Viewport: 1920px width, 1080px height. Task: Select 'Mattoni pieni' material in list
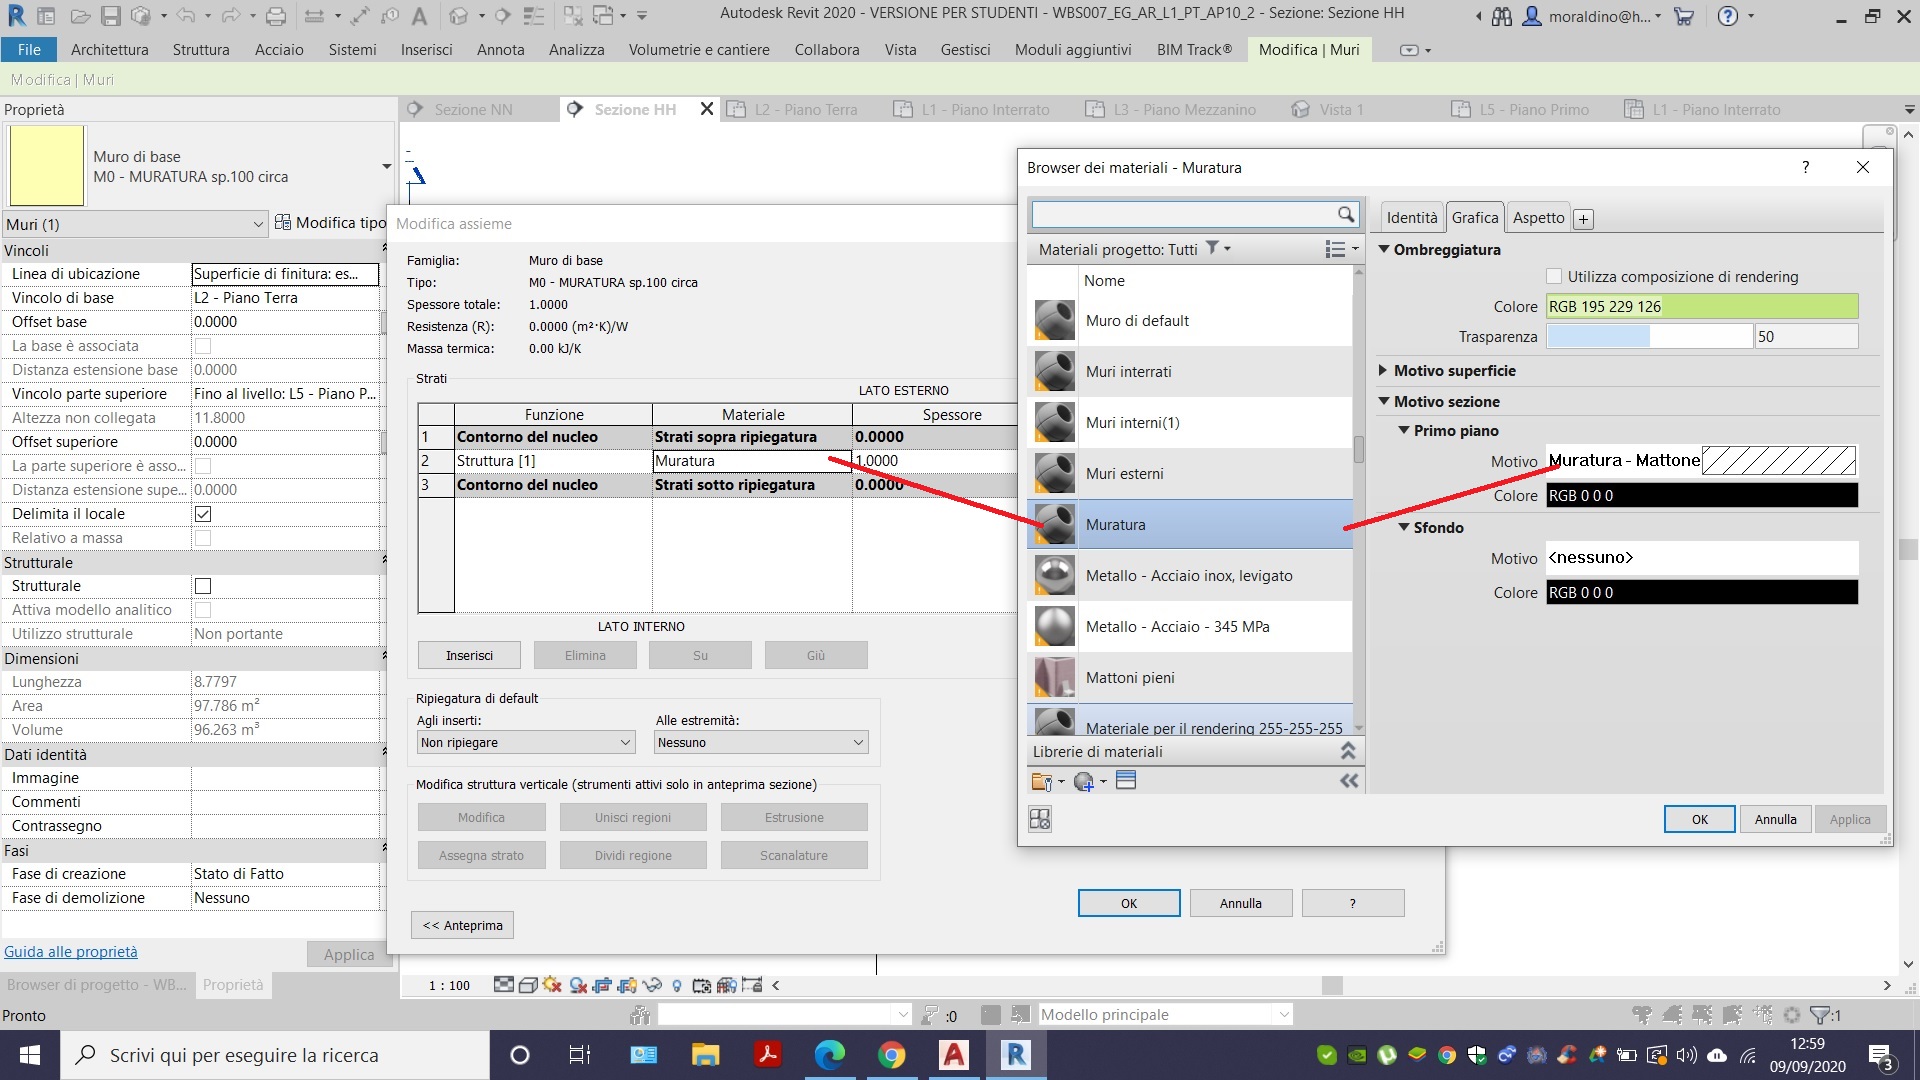coord(1190,678)
